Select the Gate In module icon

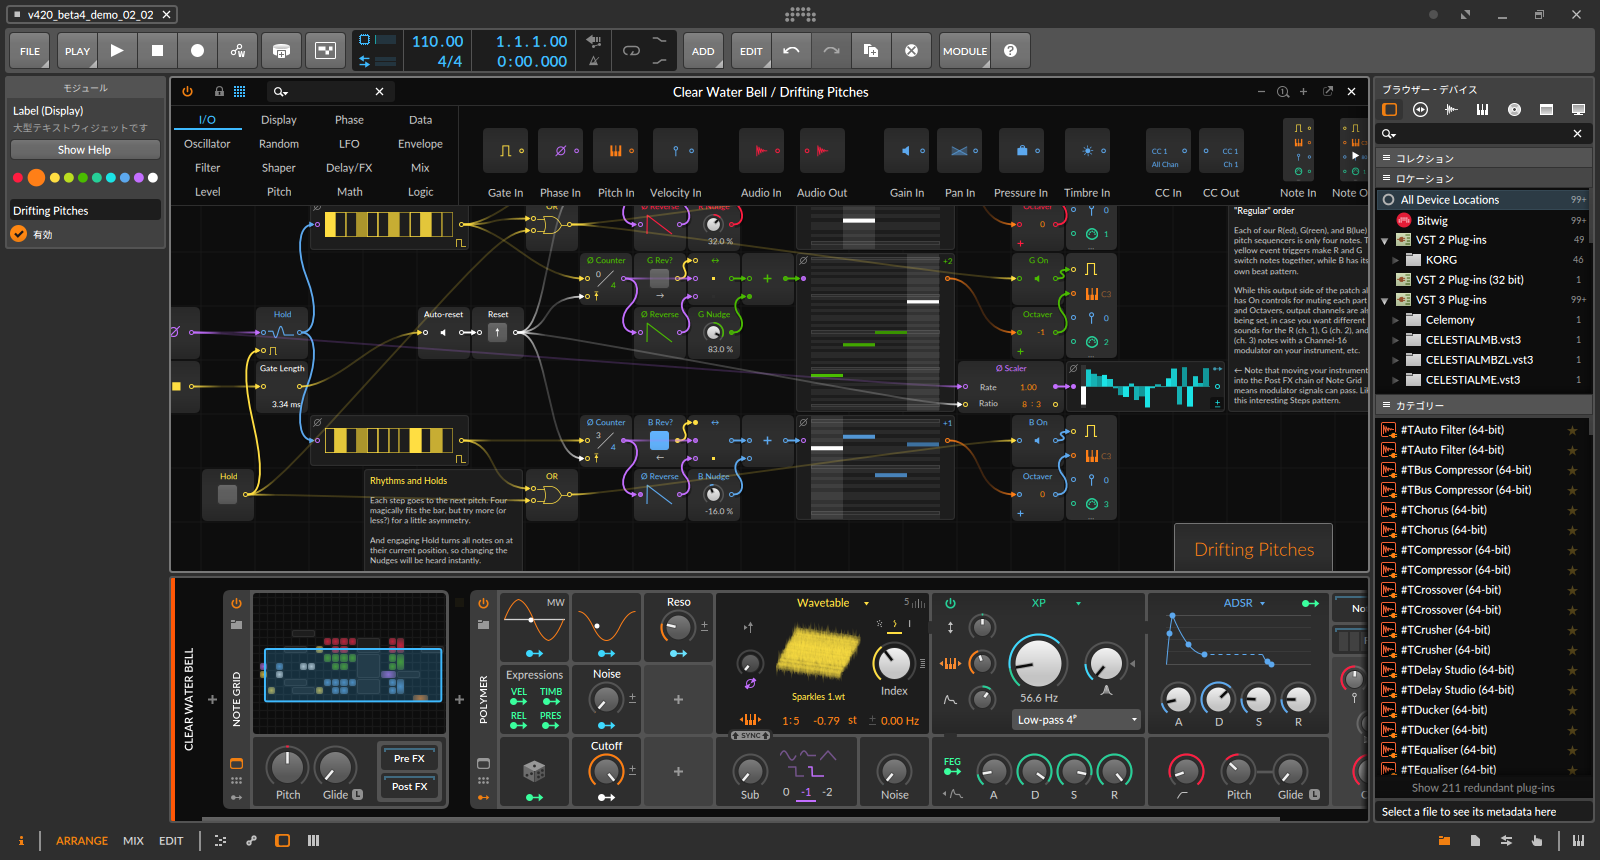tap(505, 151)
